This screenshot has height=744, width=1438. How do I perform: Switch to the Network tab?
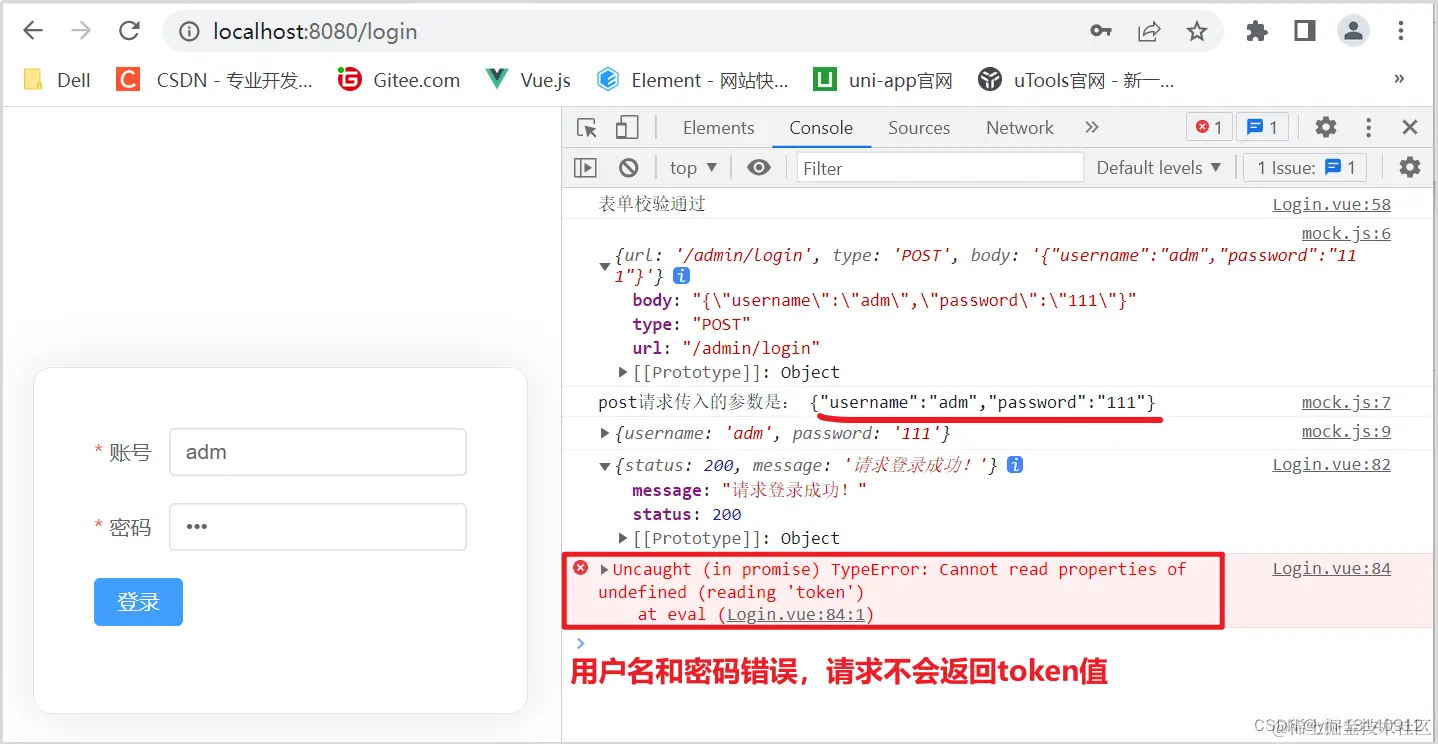pyautogui.click(x=1019, y=127)
